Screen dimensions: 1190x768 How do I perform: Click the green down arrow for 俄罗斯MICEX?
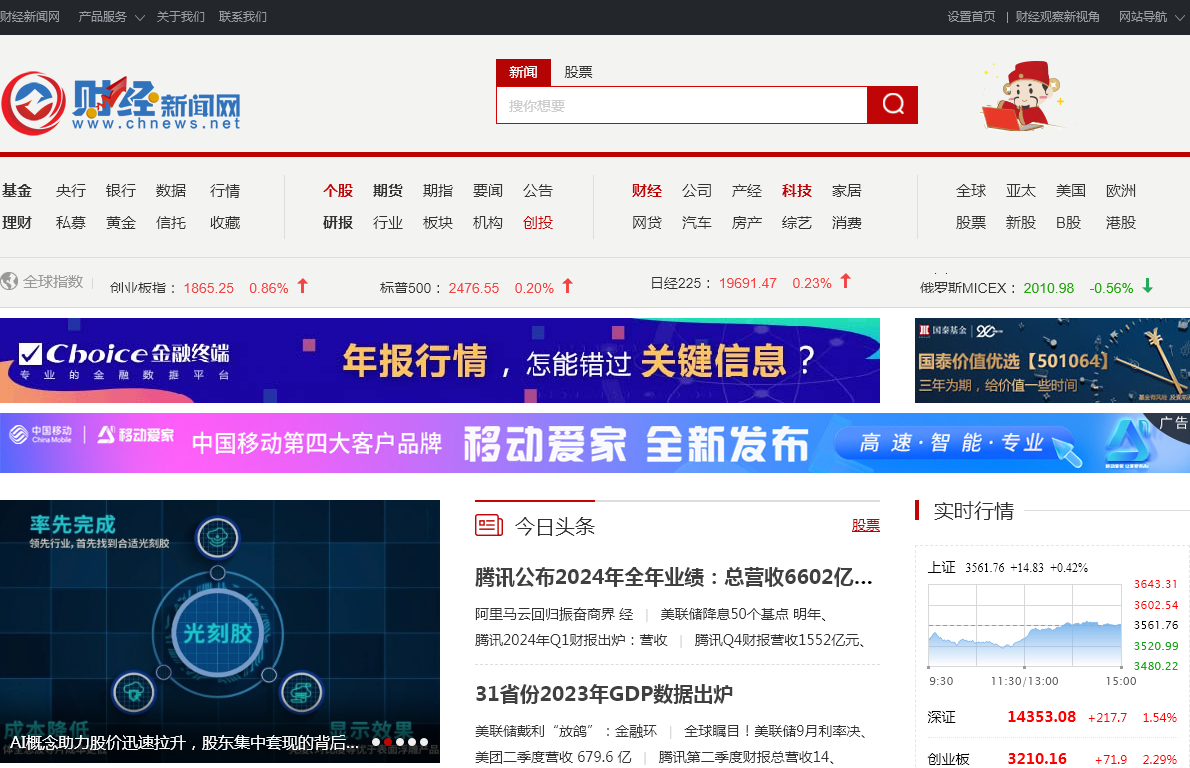click(1148, 286)
